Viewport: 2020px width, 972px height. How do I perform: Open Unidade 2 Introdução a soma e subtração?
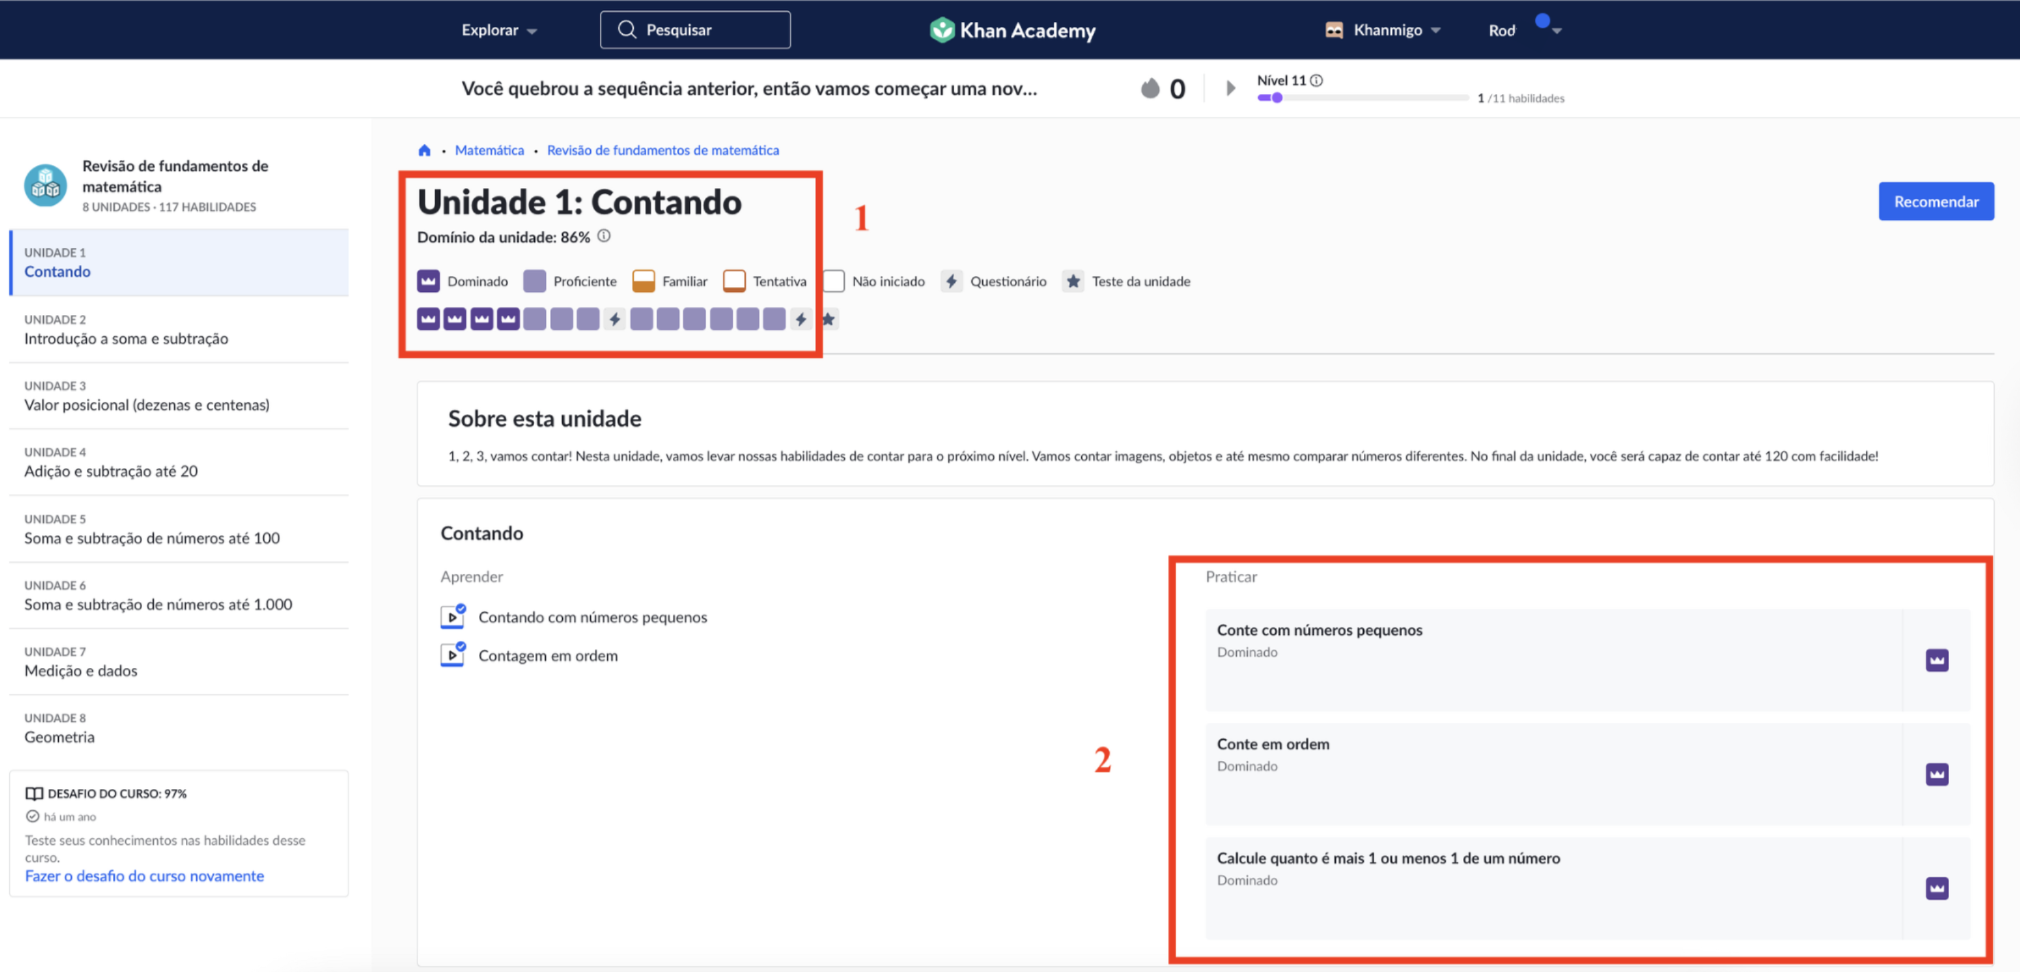[179, 329]
